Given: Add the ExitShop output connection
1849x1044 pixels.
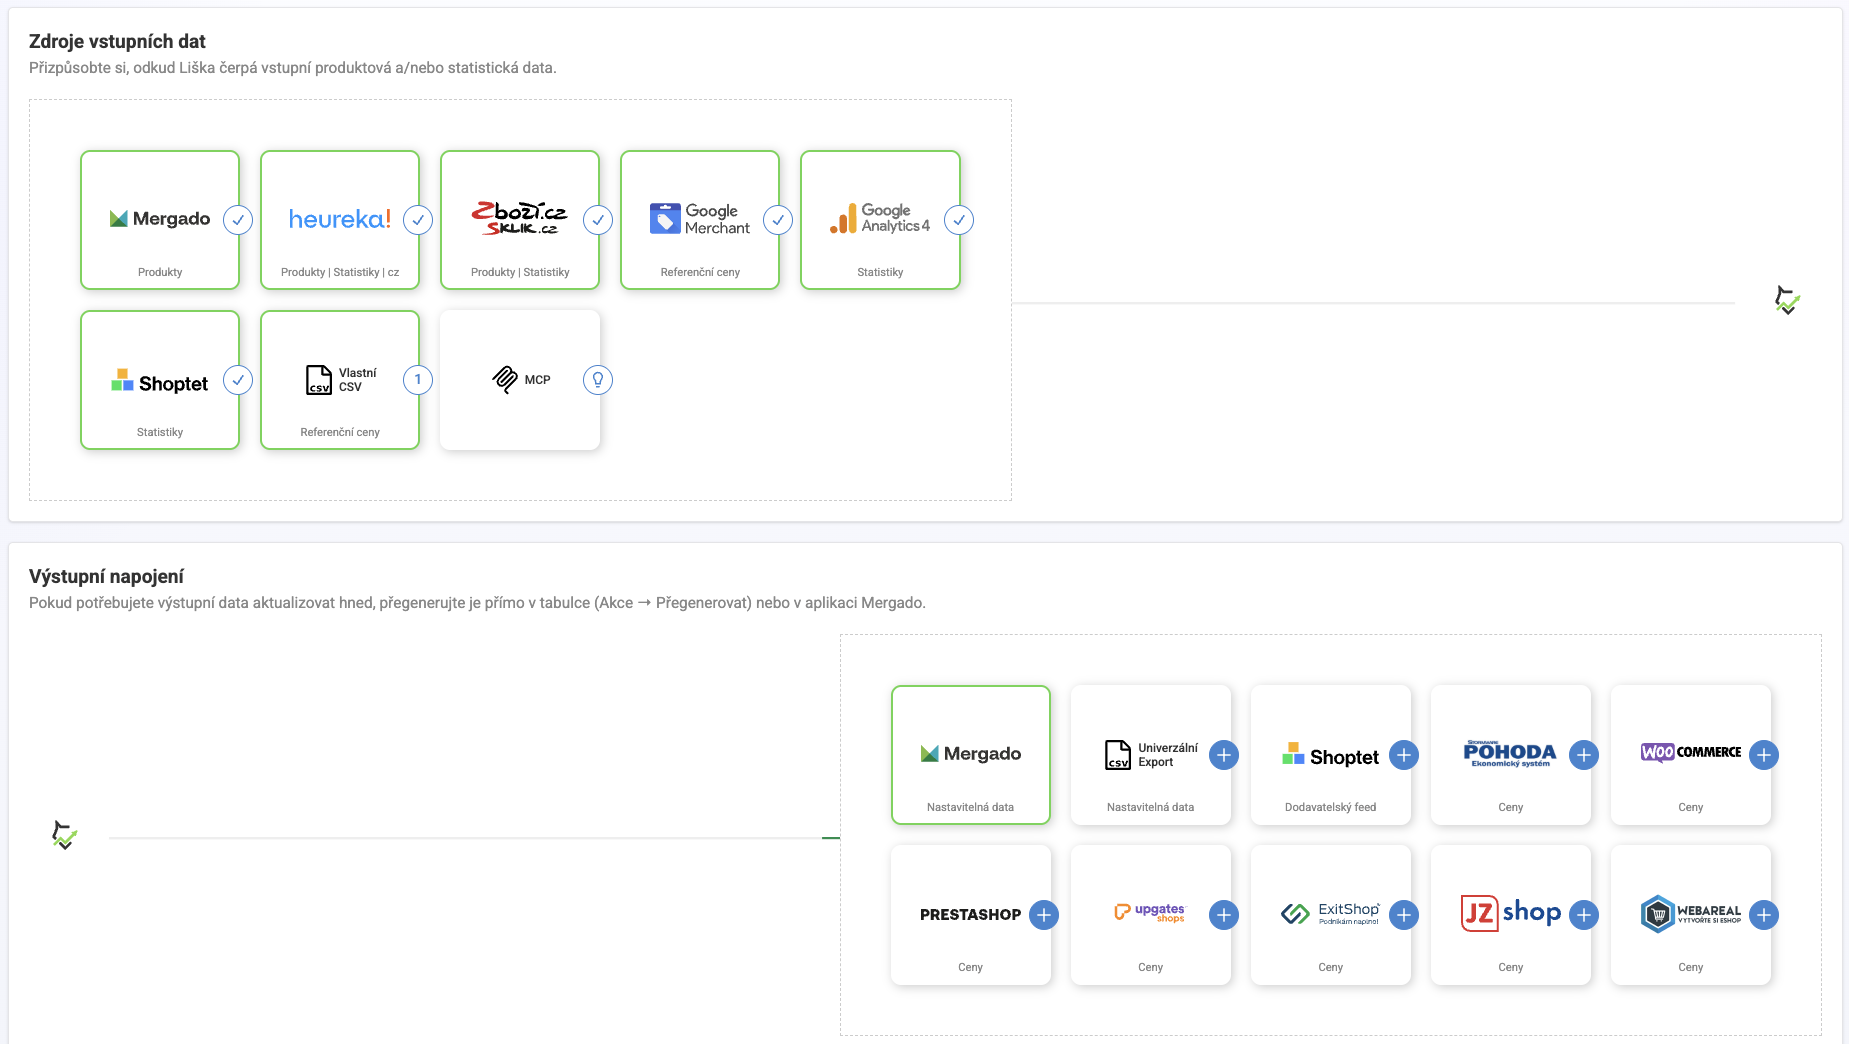Looking at the screenshot, I should (x=1404, y=915).
